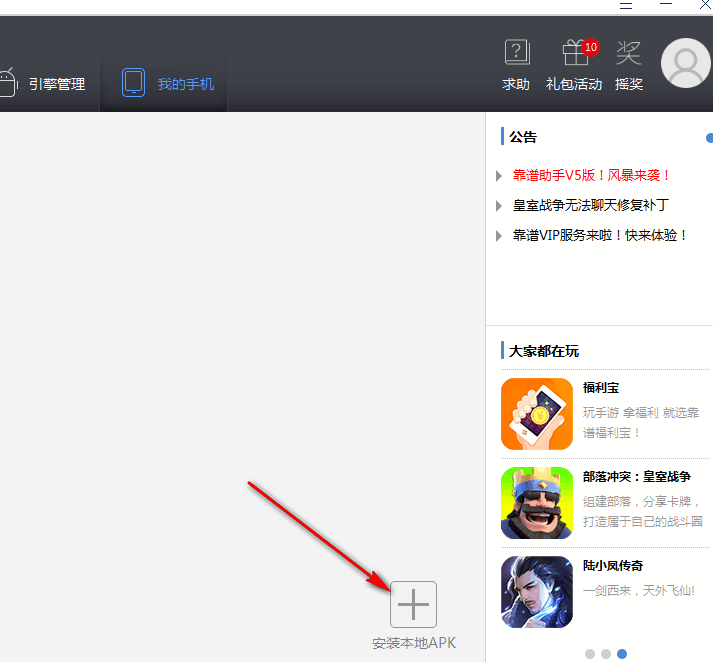Switch to the 引擎管理 tab
Viewport: 713px width, 662px height.
44,83
